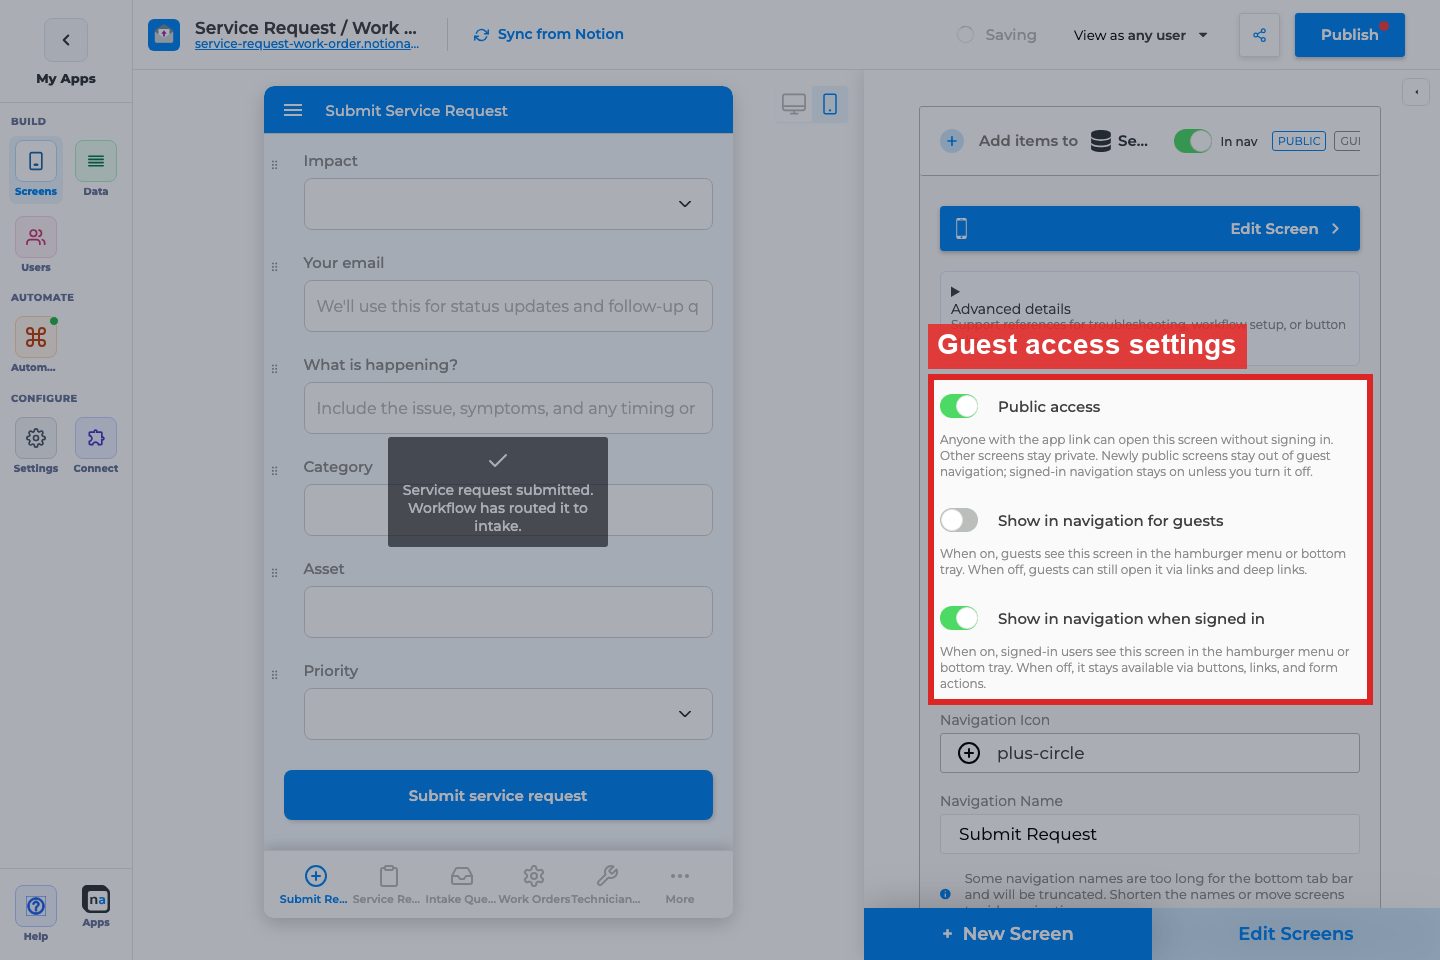This screenshot has width=1440, height=960.
Task: Click the plus icon beside Add items
Action: coord(952,141)
